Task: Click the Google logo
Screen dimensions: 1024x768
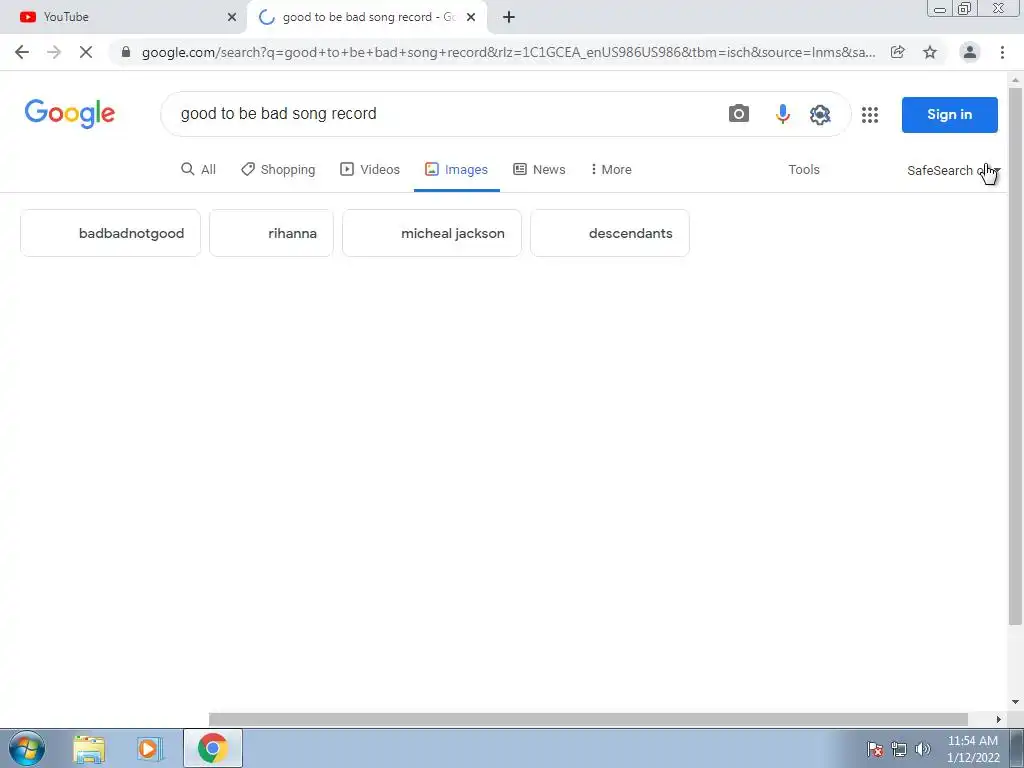Action: (70, 114)
